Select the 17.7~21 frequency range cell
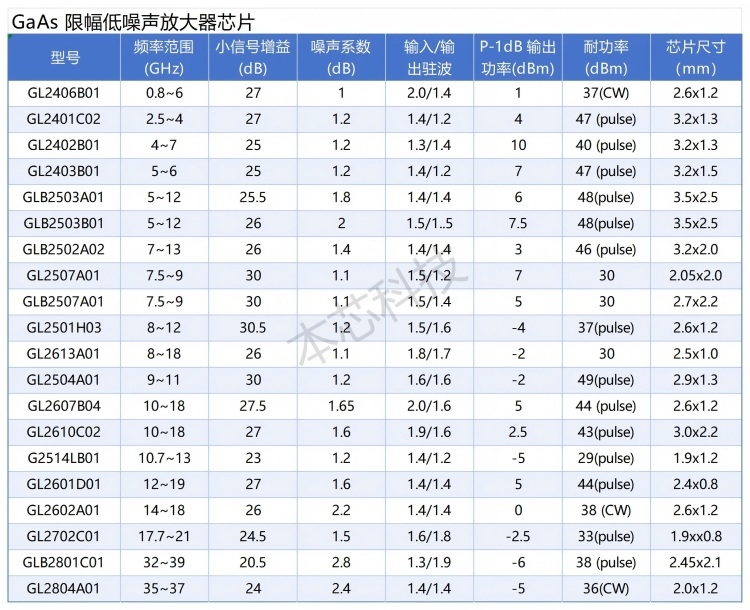Image resolution: width=750 pixels, height=610 pixels. [164, 536]
